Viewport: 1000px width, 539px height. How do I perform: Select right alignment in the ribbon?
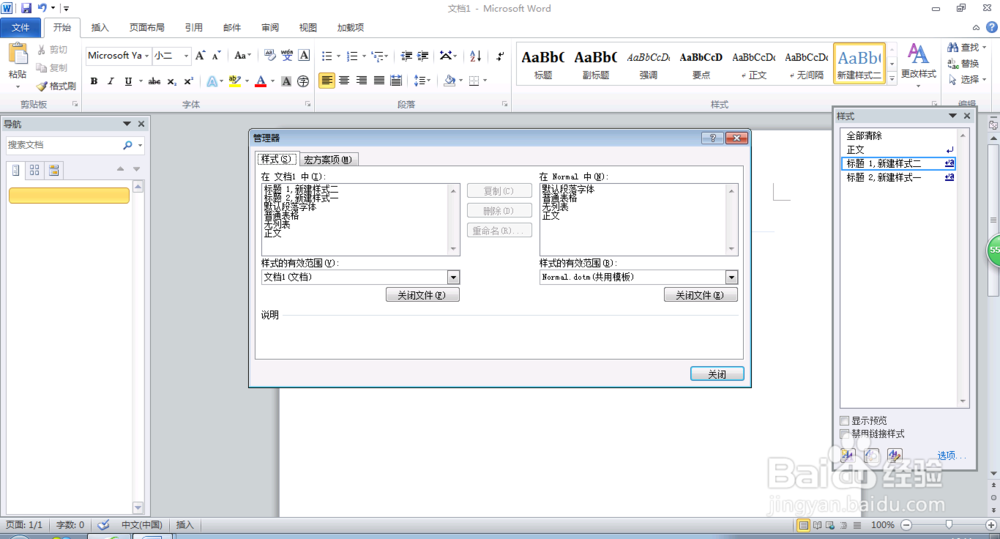click(362, 80)
